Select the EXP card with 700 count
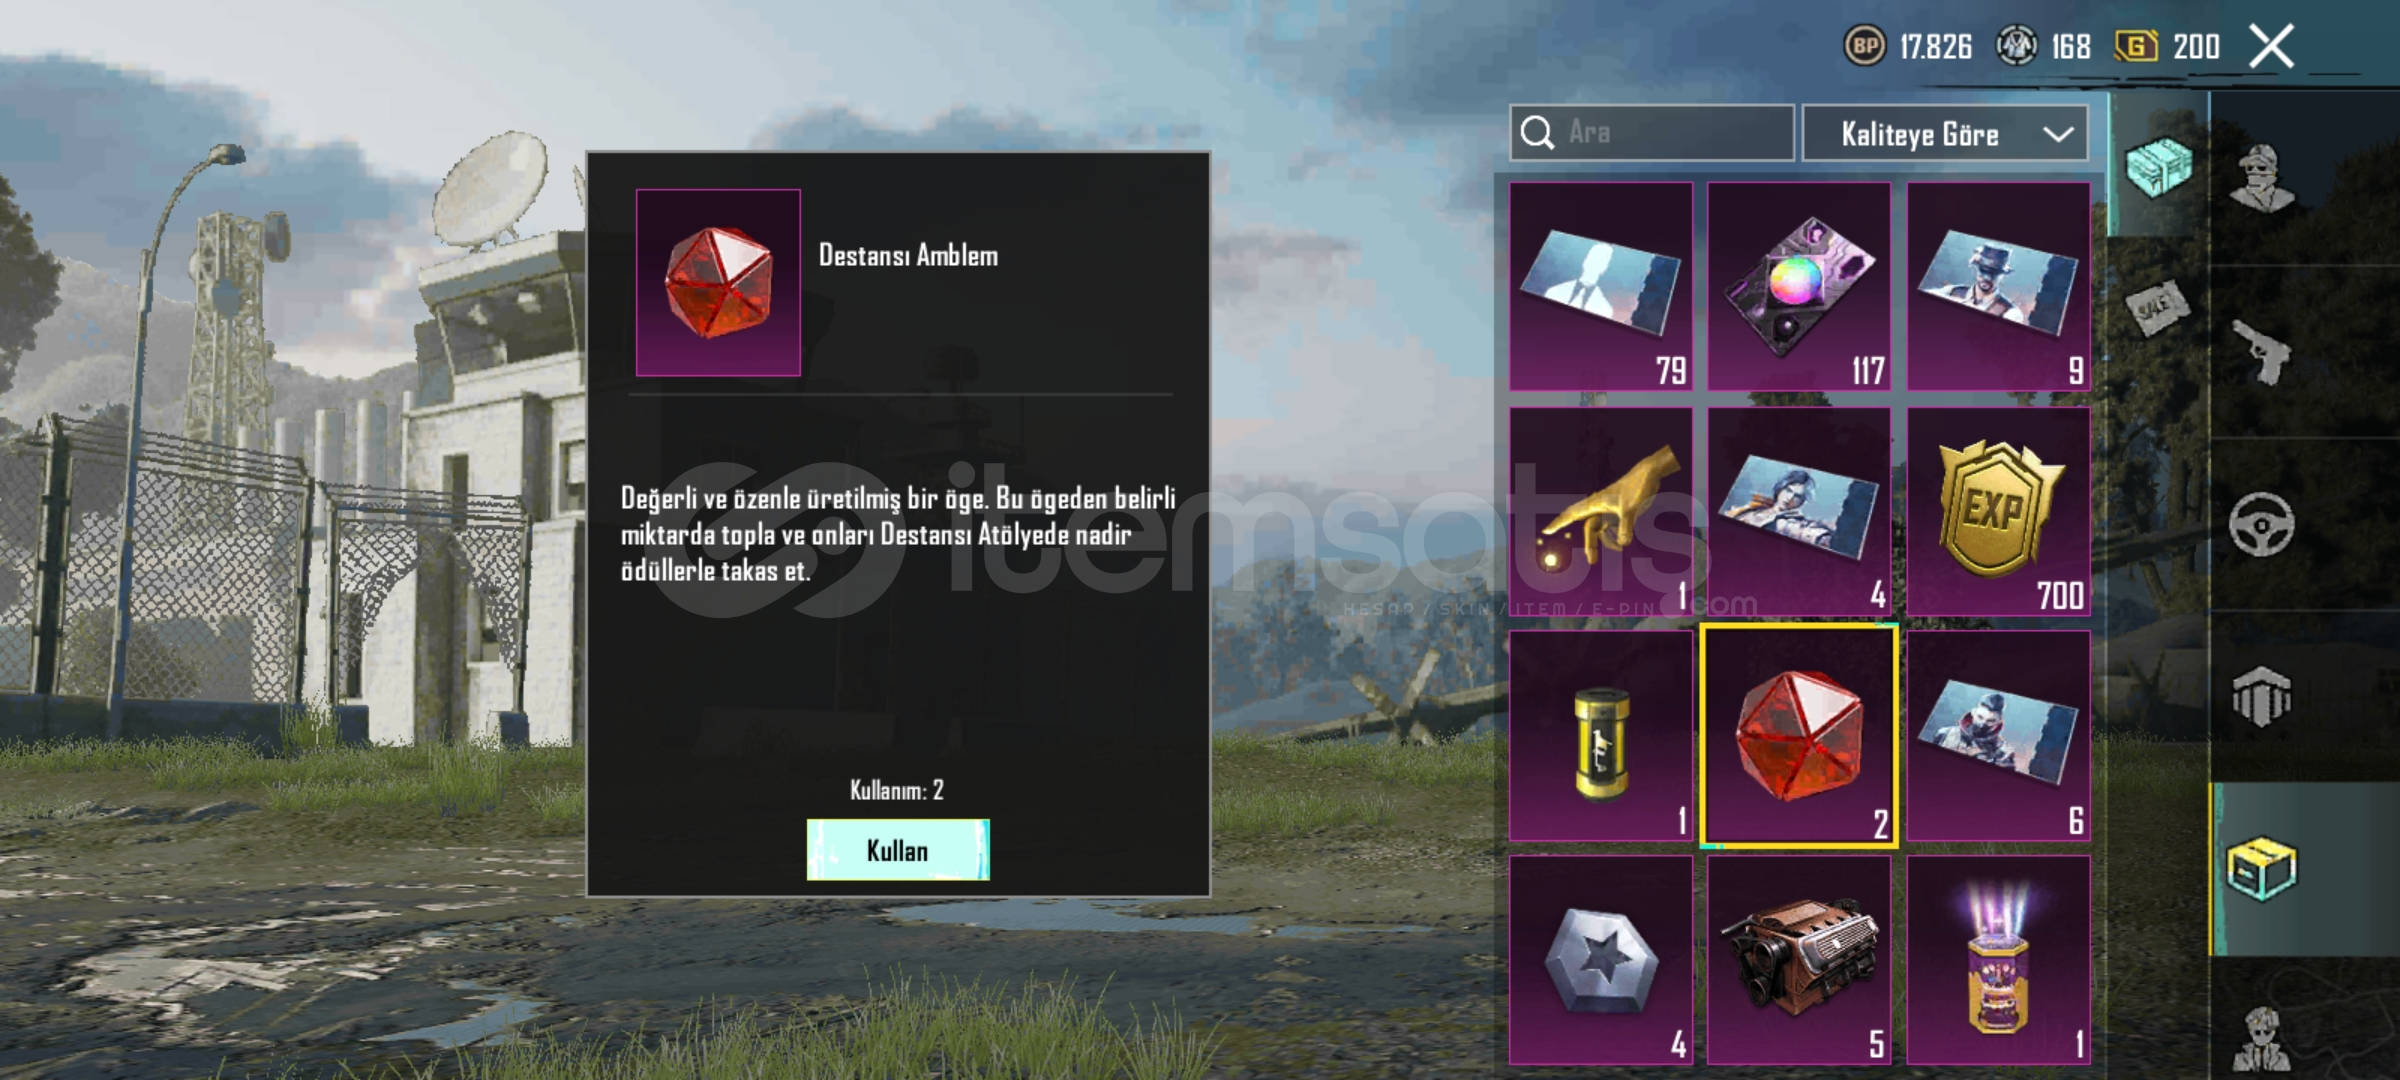Image resolution: width=2400 pixels, height=1080 pixels. 1998,511
